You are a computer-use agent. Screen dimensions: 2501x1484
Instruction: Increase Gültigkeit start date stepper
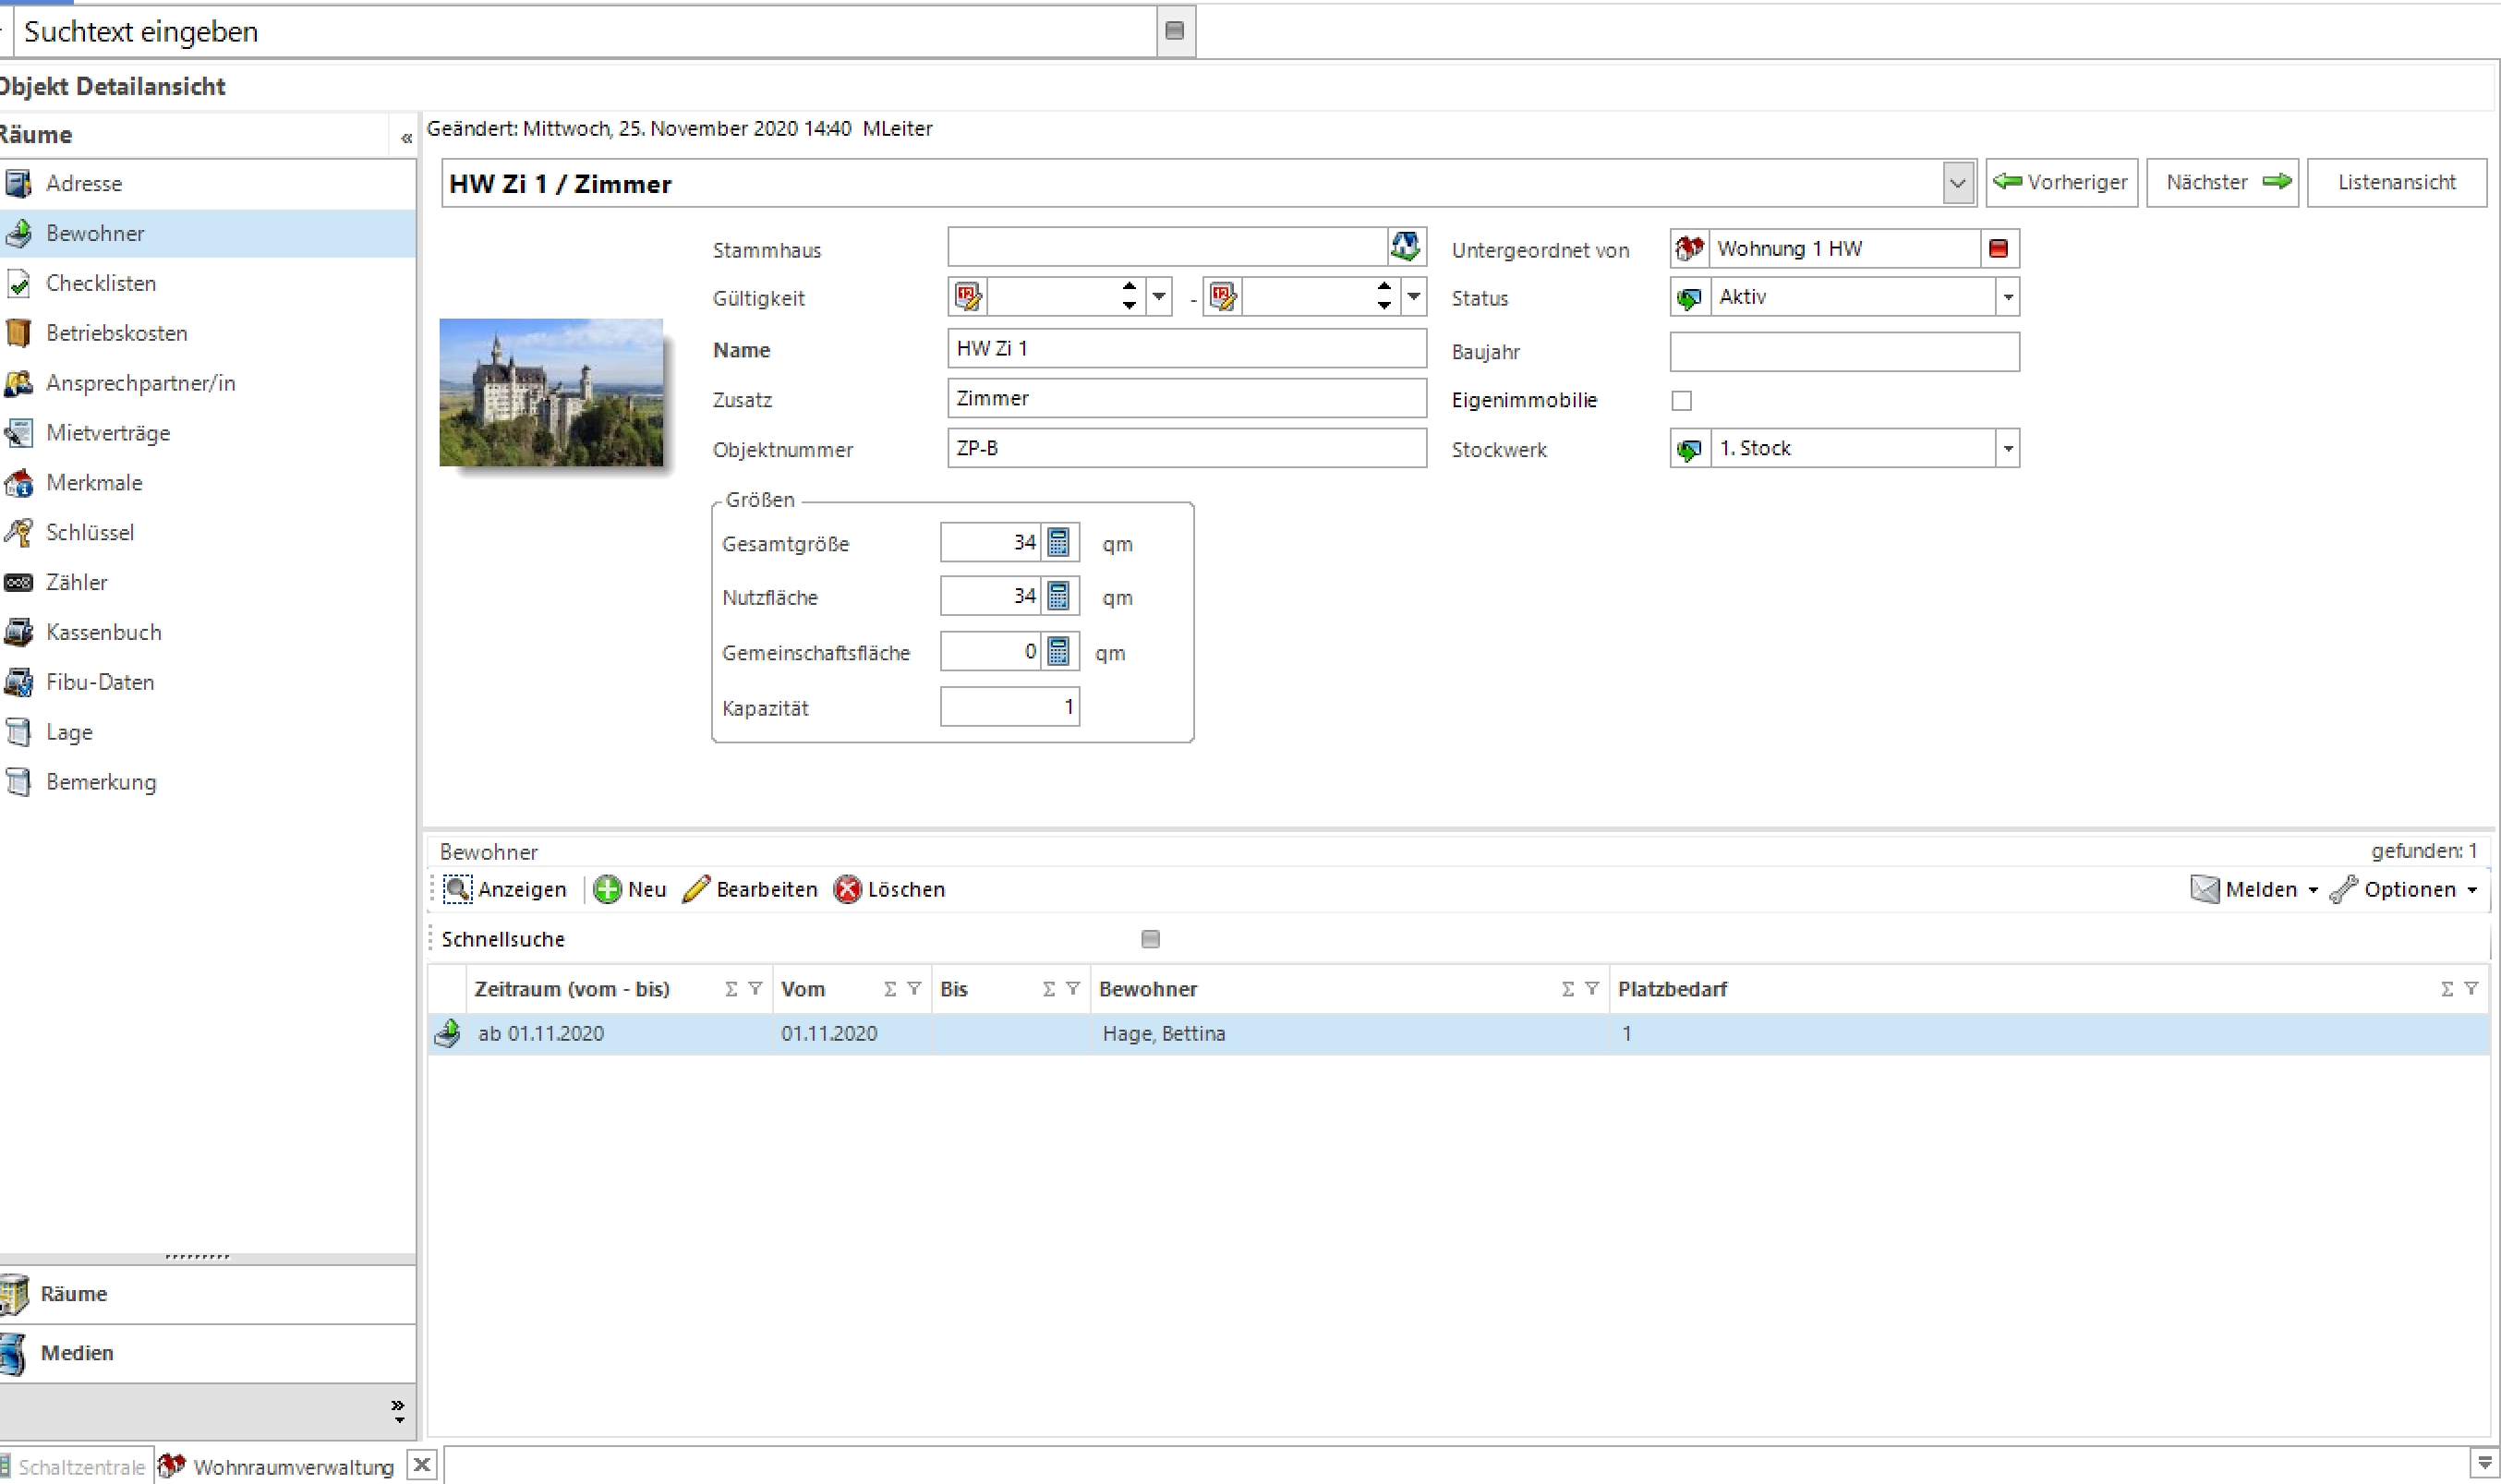(x=1129, y=288)
